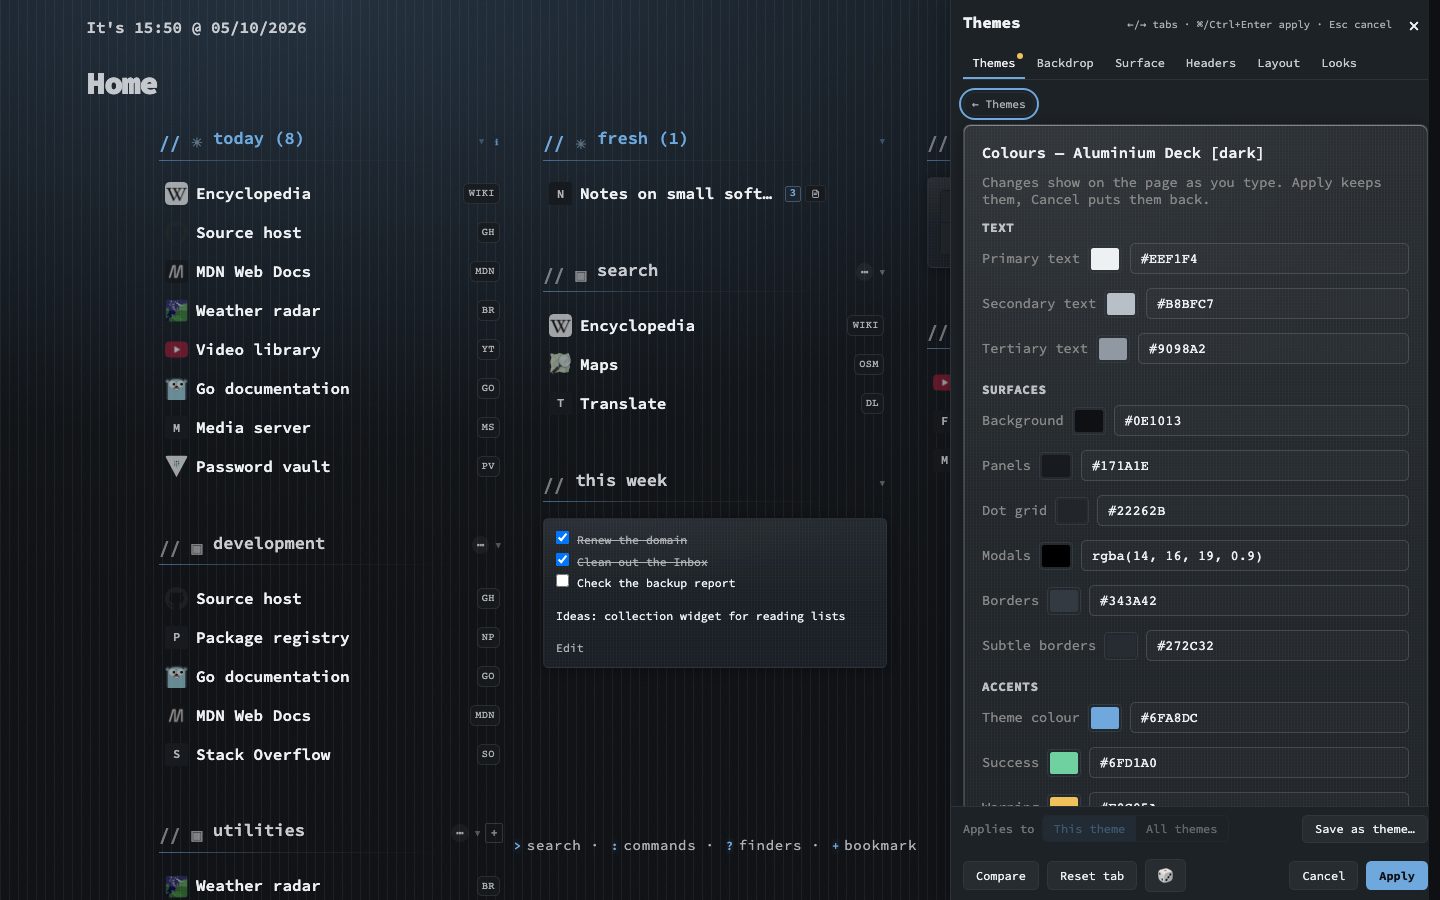Open the more options menu on search header

864,272
